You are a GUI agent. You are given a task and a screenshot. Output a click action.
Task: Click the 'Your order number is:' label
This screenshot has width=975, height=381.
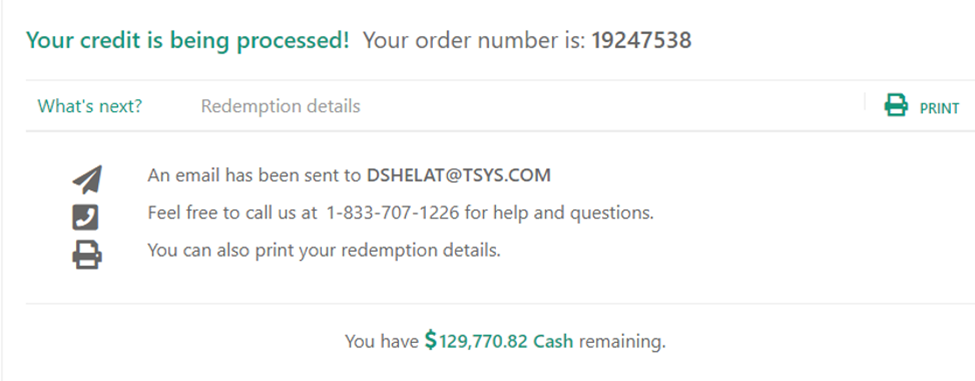click(x=474, y=41)
